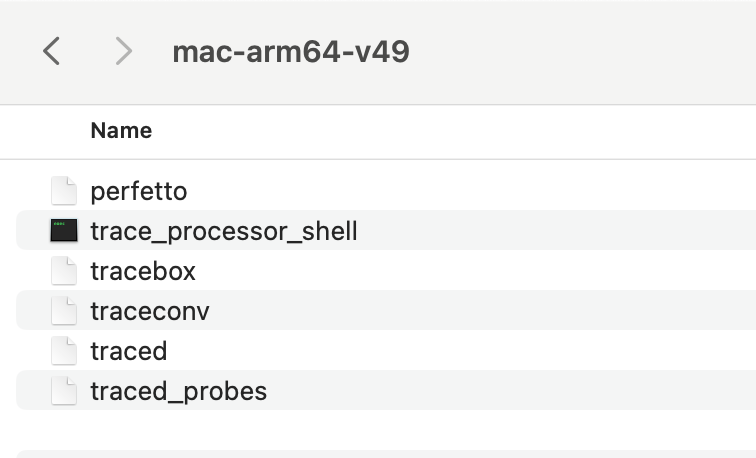Select the traceconv file name
The width and height of the screenshot is (756, 458).
150,311
